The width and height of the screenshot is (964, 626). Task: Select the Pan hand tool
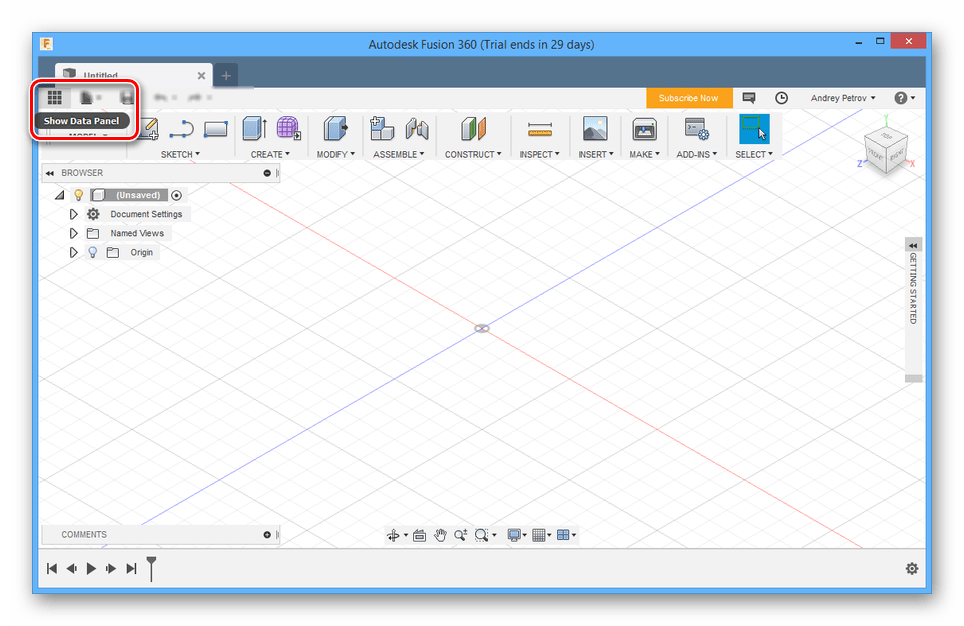click(x=439, y=536)
